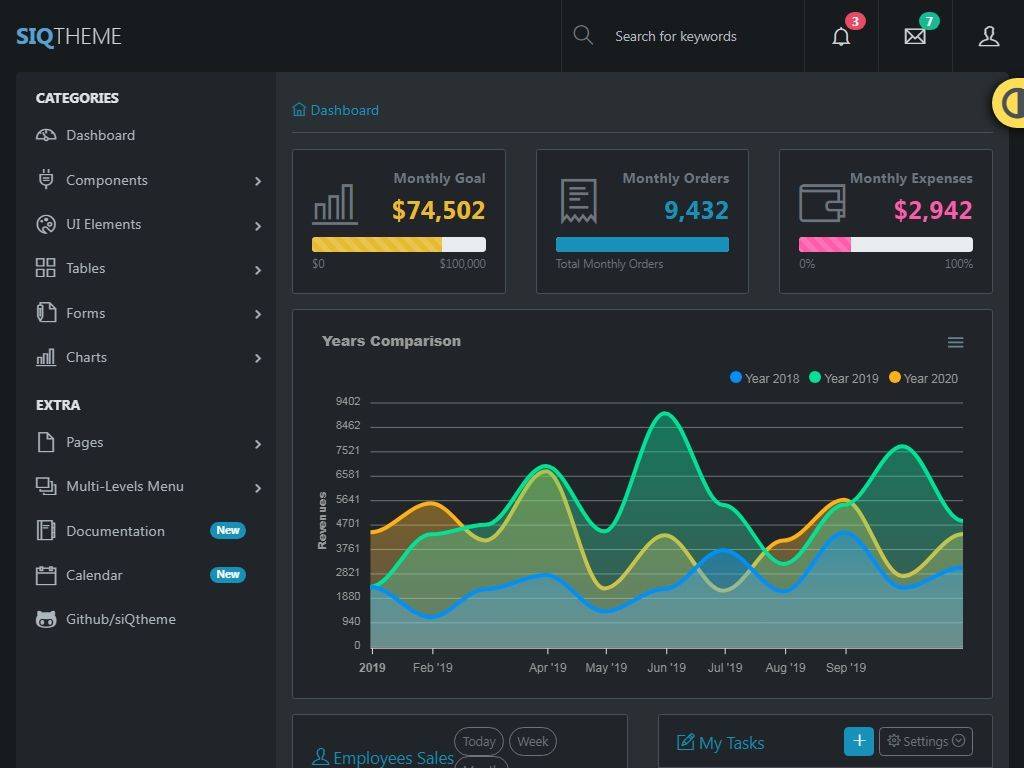Click the add task plus button

[x=858, y=741]
